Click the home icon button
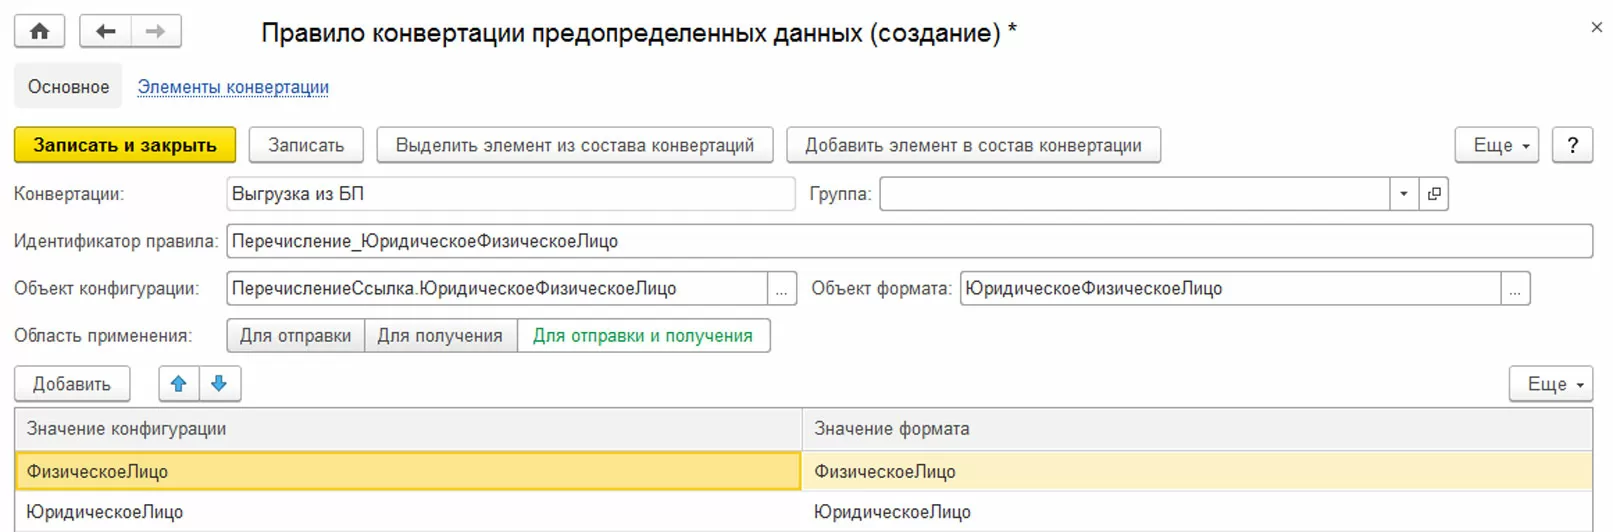Image resolution: width=1613 pixels, height=532 pixels. click(x=39, y=32)
